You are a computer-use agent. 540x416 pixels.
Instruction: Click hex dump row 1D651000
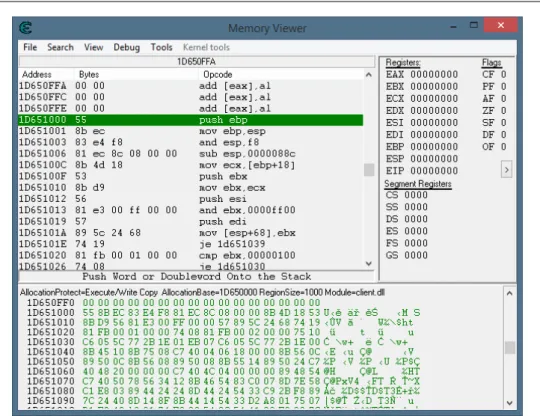(224, 313)
